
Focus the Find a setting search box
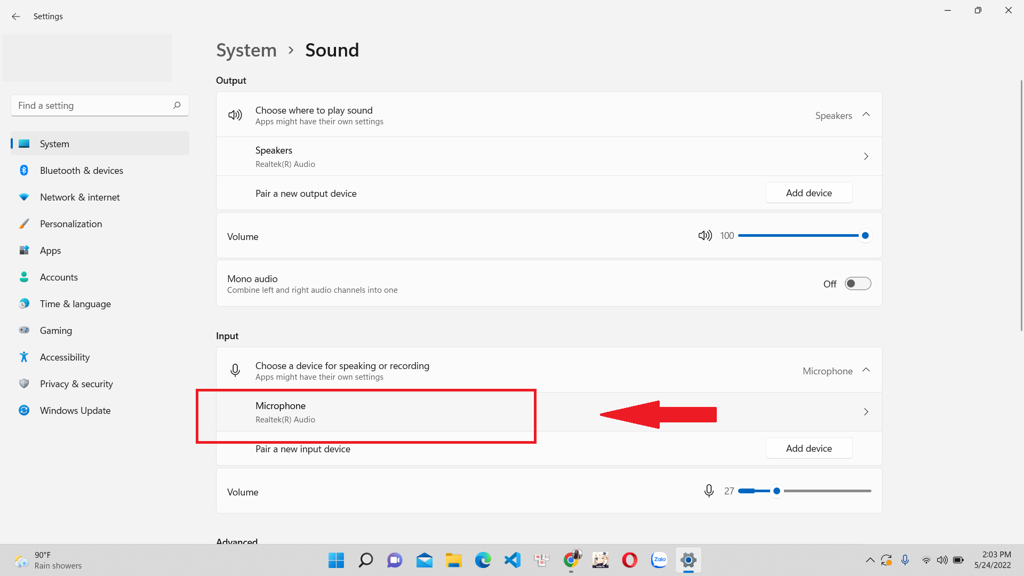click(100, 105)
